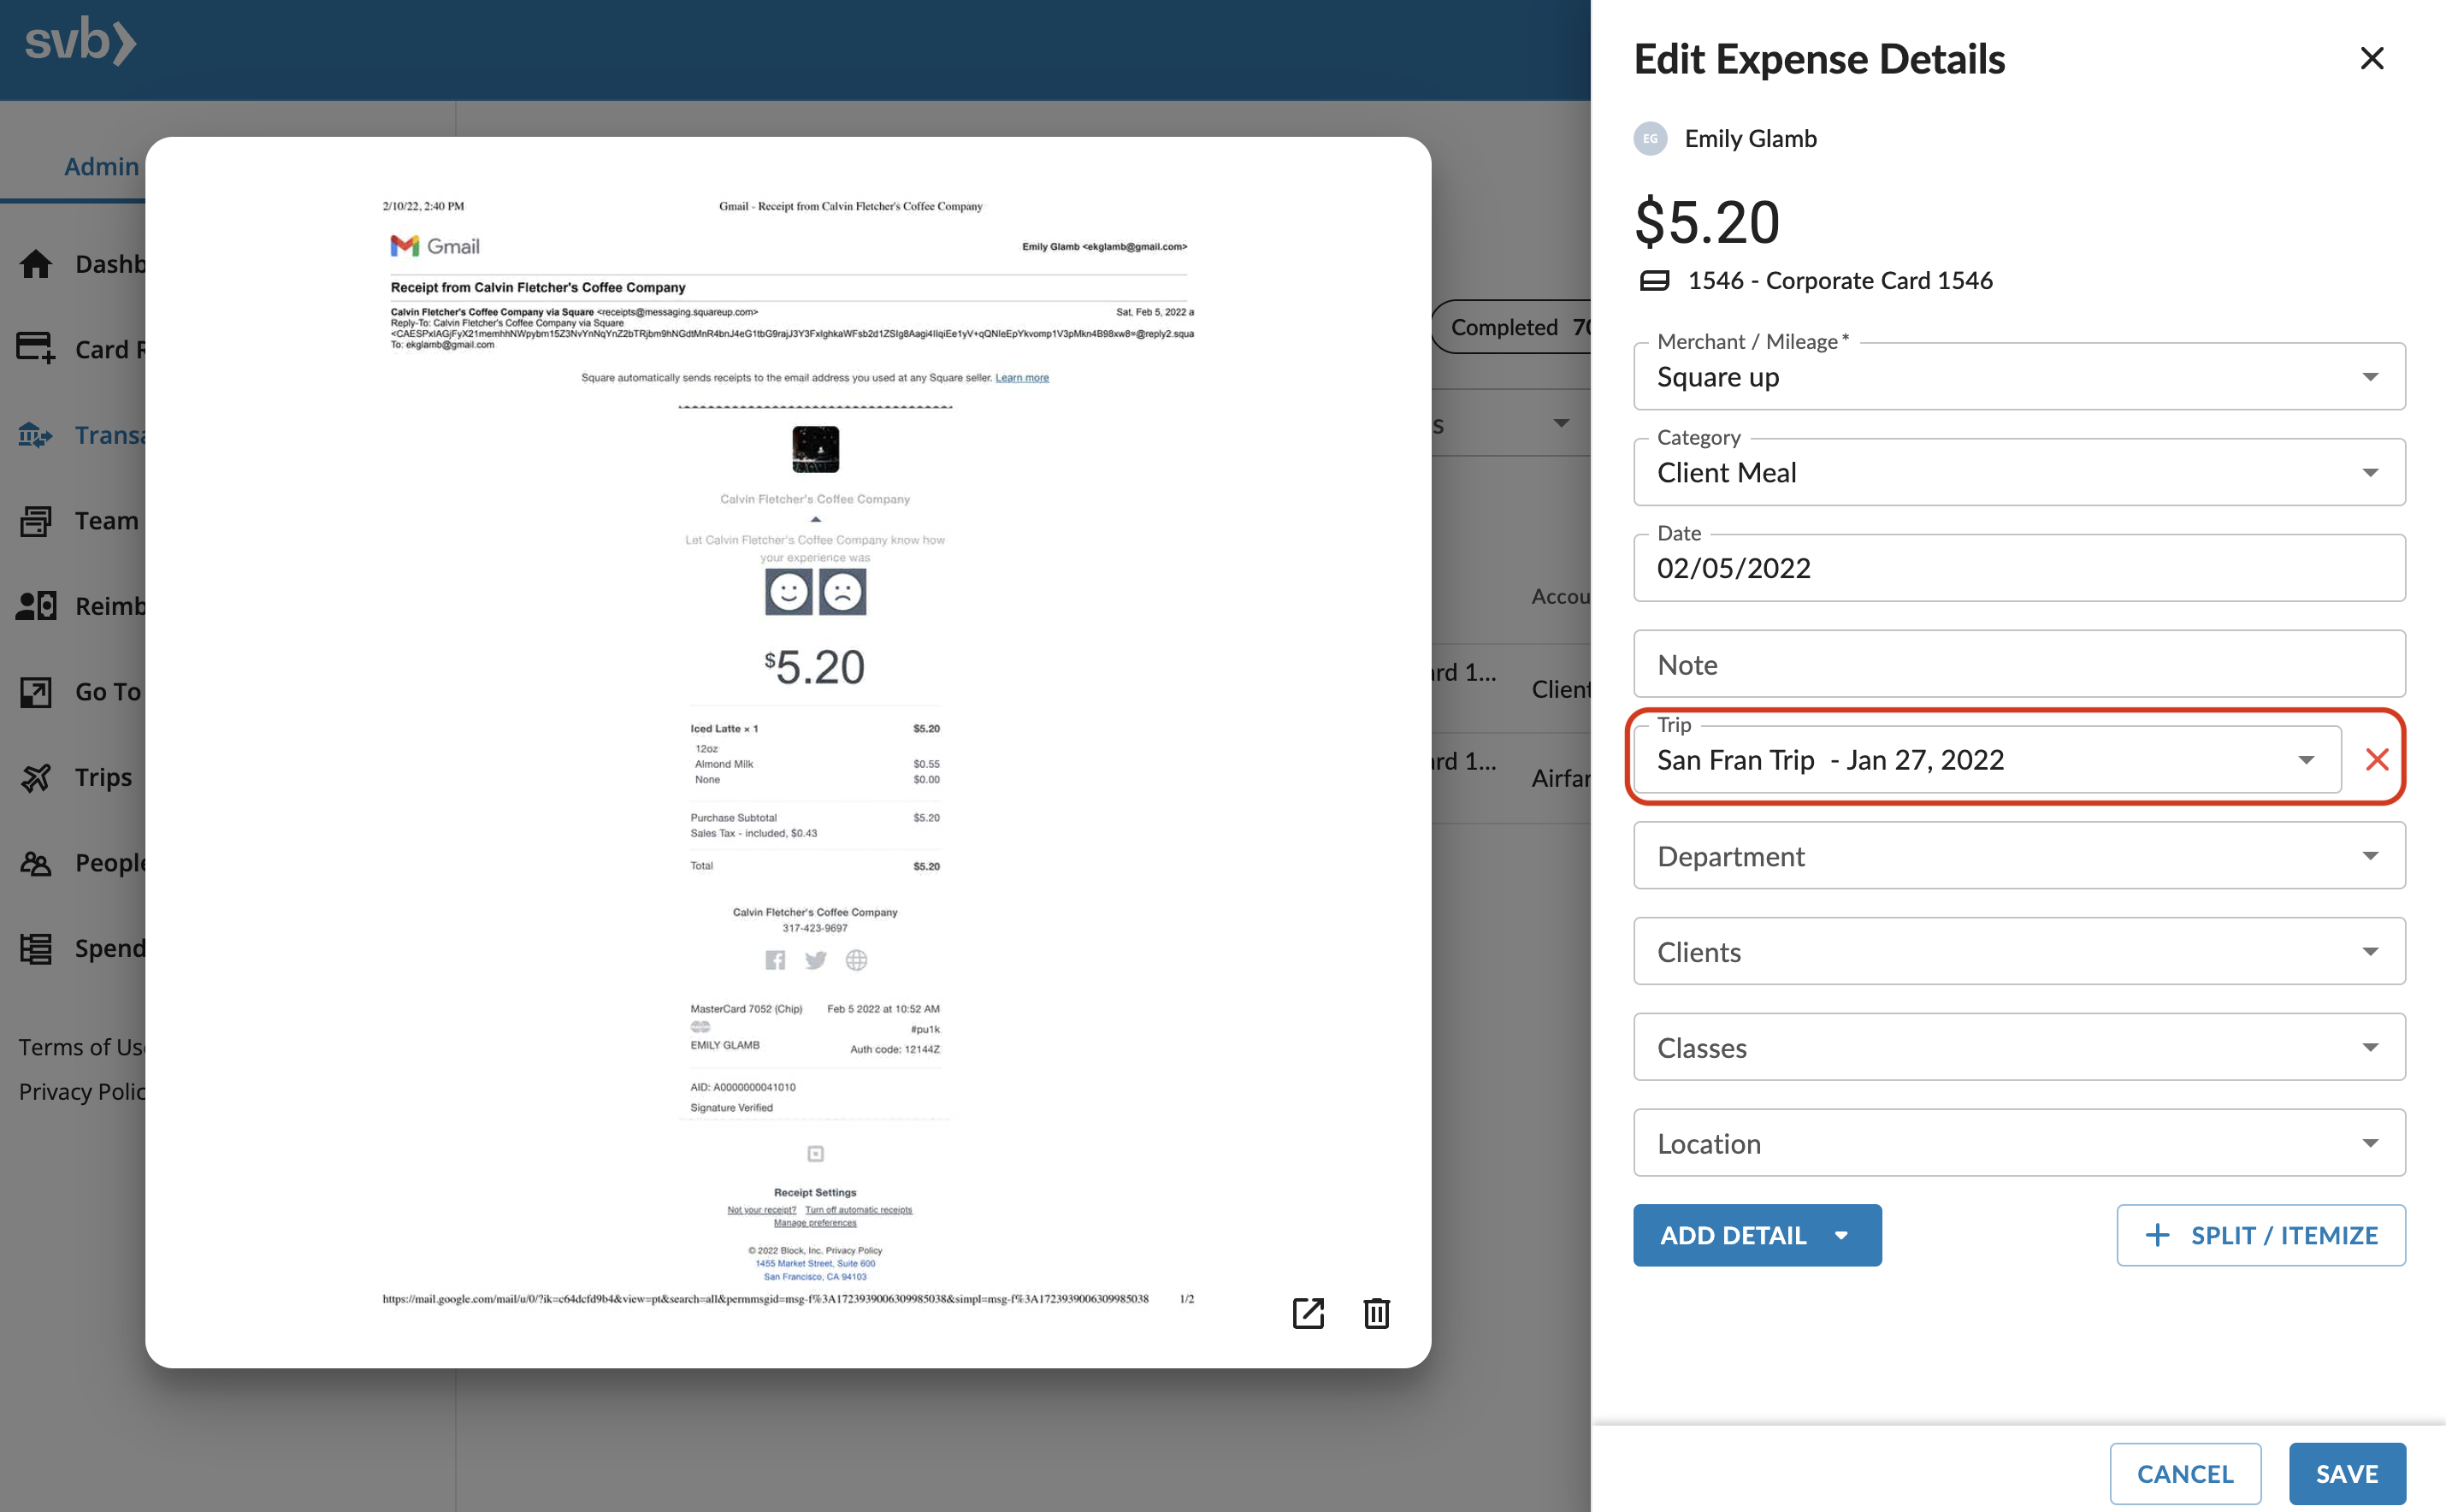2446x1512 pixels.
Task: Click the happy face feedback icon on receipt
Action: tap(788, 591)
